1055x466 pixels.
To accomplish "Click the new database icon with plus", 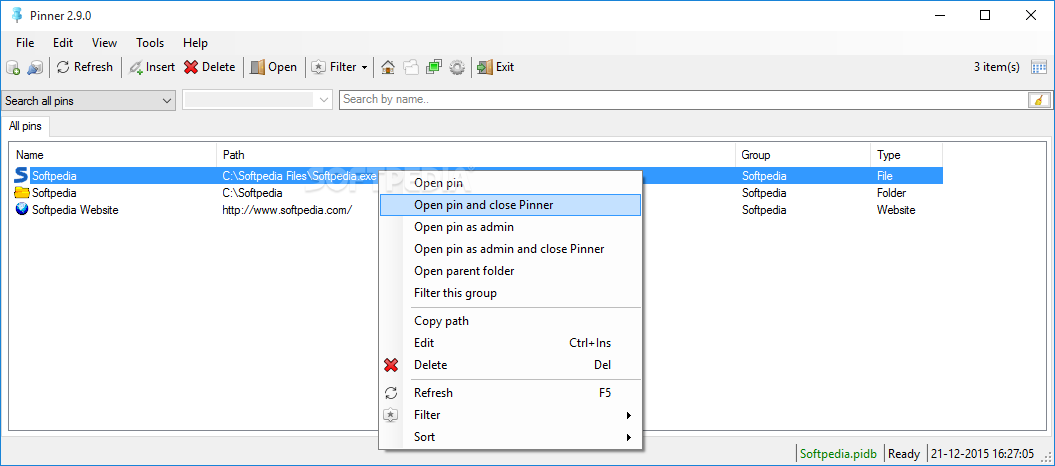I will pyautogui.click(x=13, y=67).
